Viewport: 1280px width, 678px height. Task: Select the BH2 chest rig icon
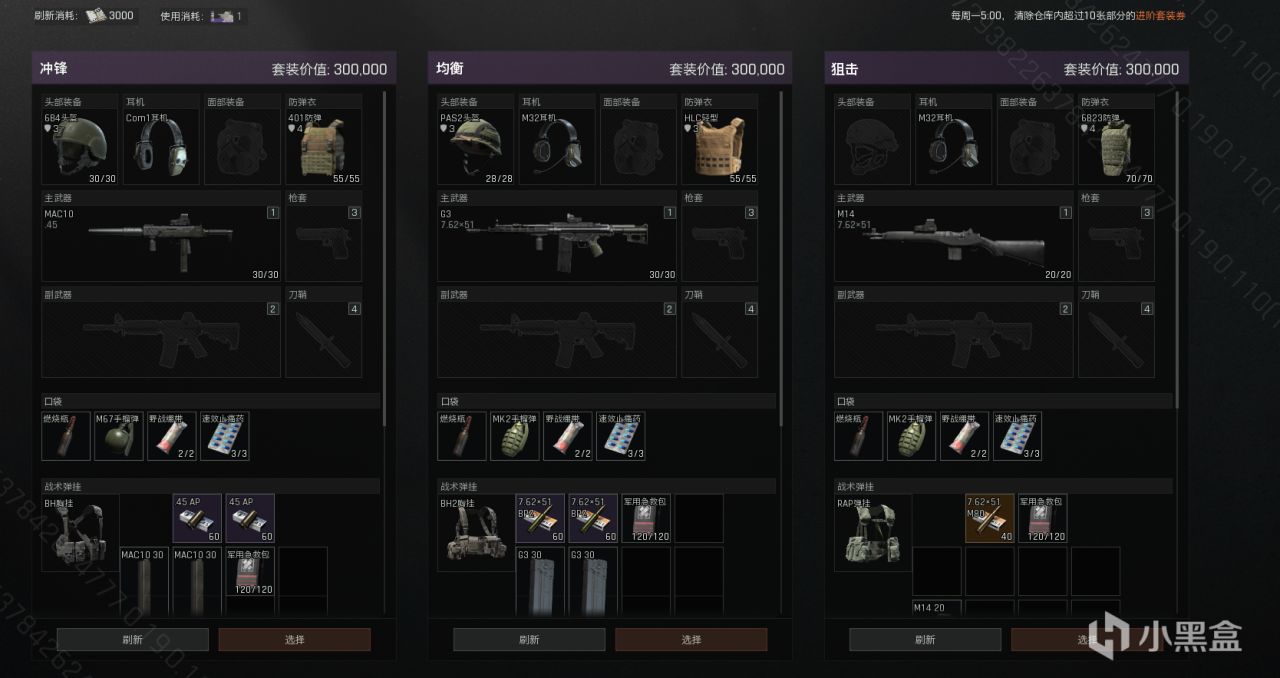(x=476, y=532)
